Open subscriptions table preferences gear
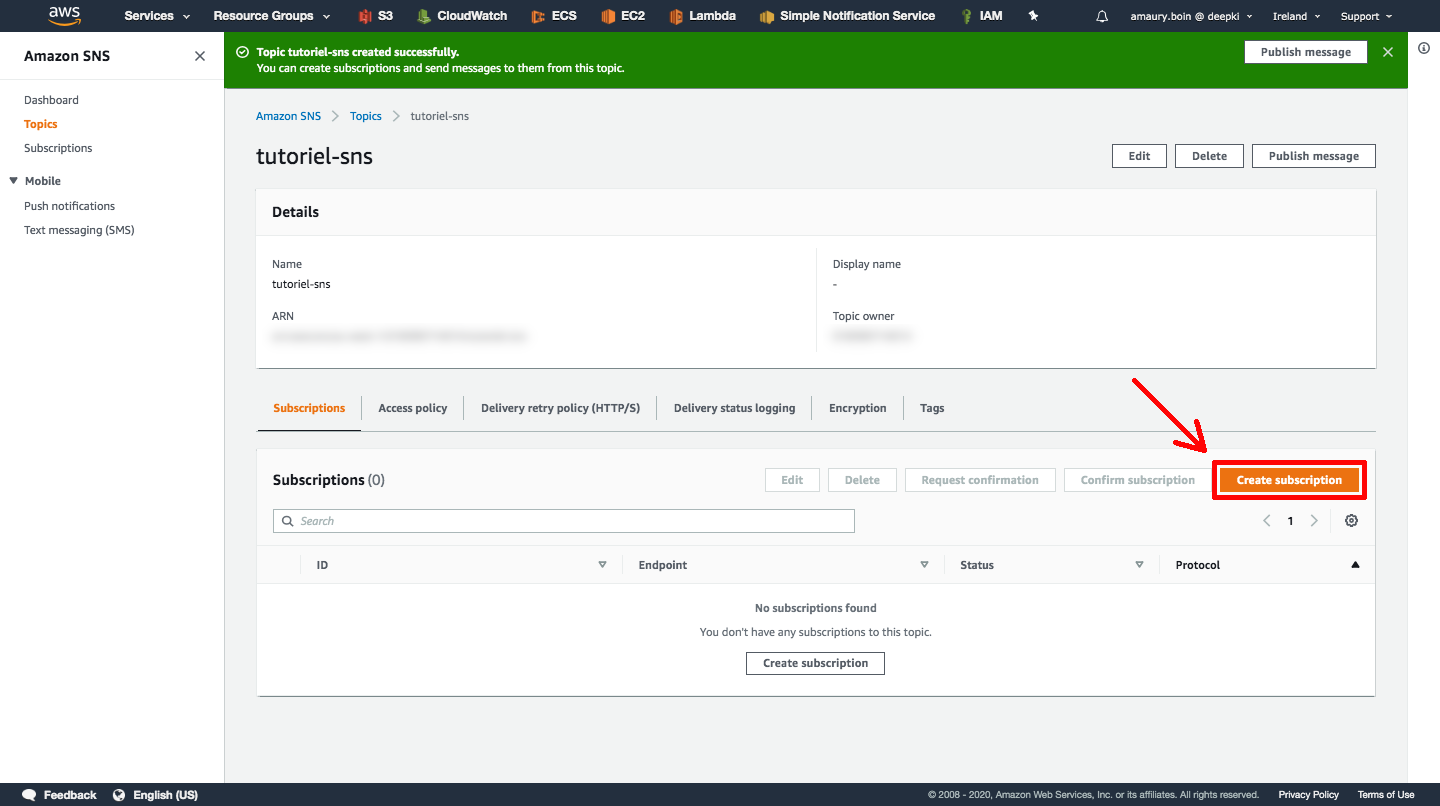The width and height of the screenshot is (1440, 806). 1352,521
